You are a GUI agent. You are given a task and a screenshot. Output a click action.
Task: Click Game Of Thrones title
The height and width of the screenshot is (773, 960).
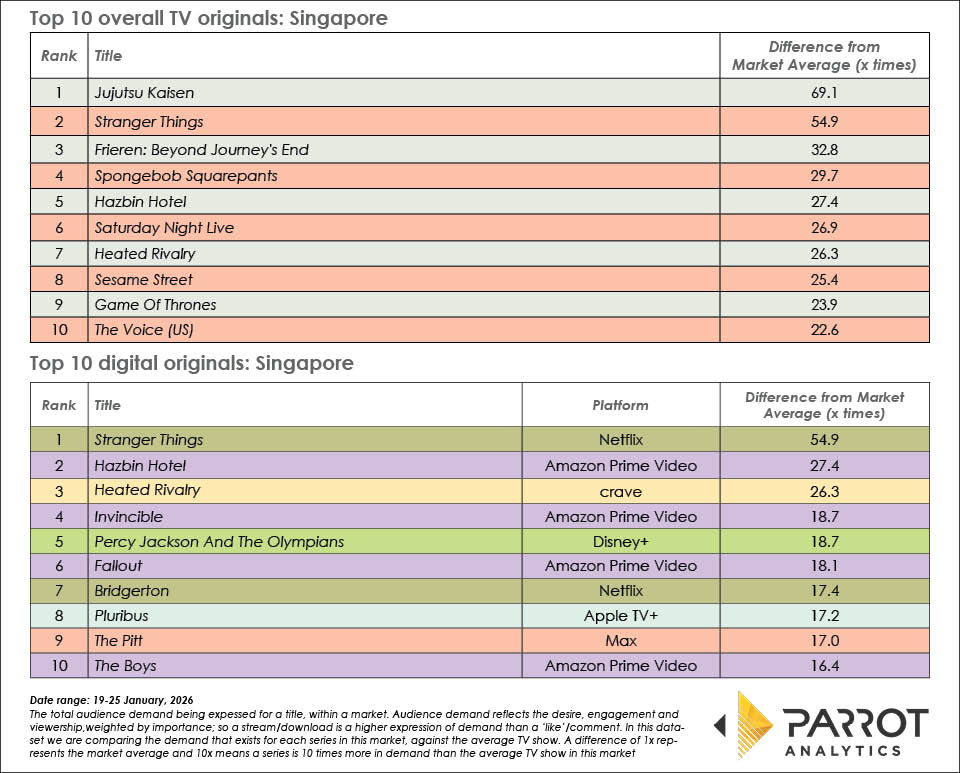[155, 304]
